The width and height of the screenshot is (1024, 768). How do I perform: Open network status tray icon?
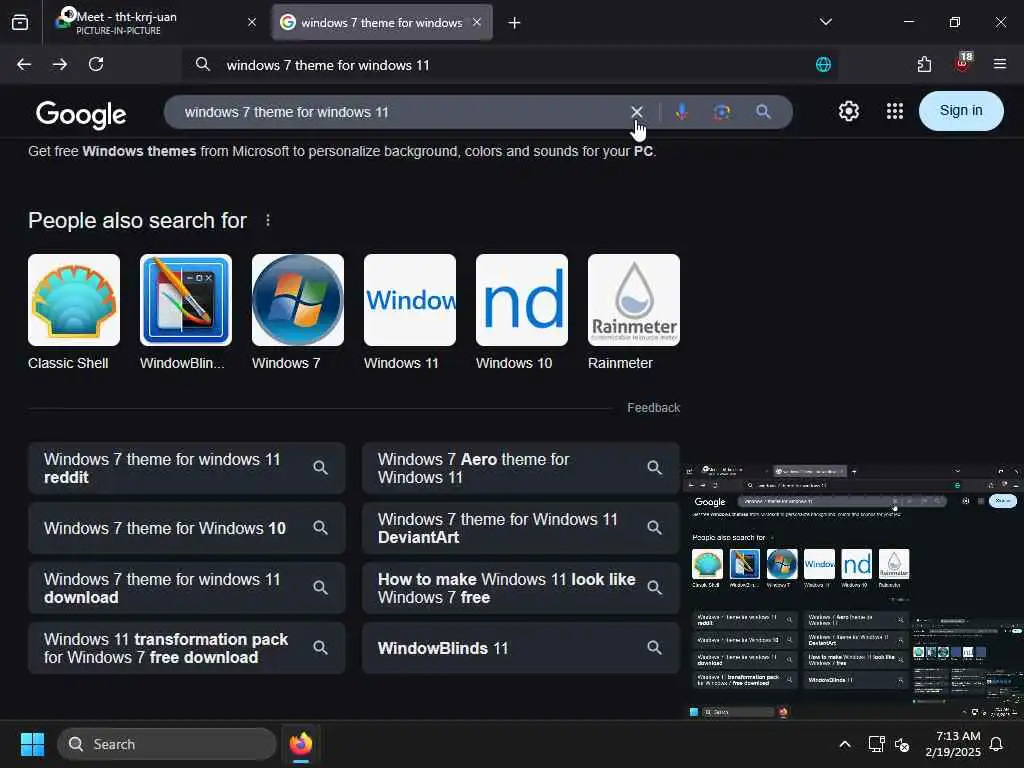coord(876,744)
